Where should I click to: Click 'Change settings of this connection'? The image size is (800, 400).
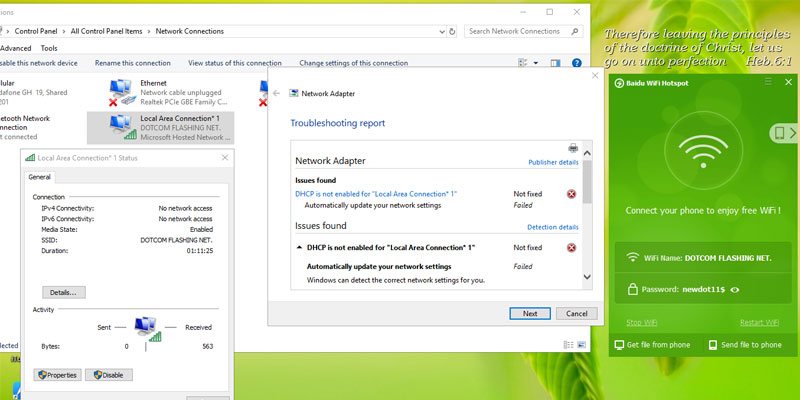click(354, 63)
